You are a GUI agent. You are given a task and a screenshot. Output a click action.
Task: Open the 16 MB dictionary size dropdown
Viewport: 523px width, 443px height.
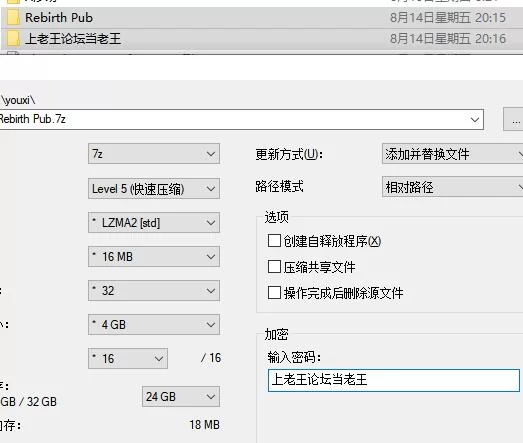pyautogui.click(x=154, y=257)
